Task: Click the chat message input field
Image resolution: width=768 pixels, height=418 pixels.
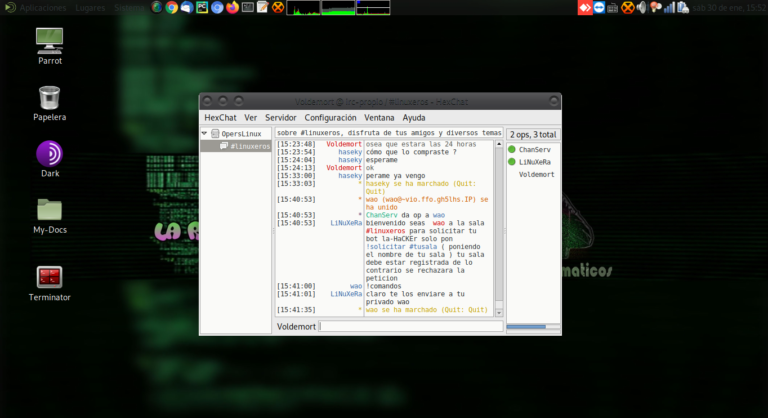Action: click(410, 326)
